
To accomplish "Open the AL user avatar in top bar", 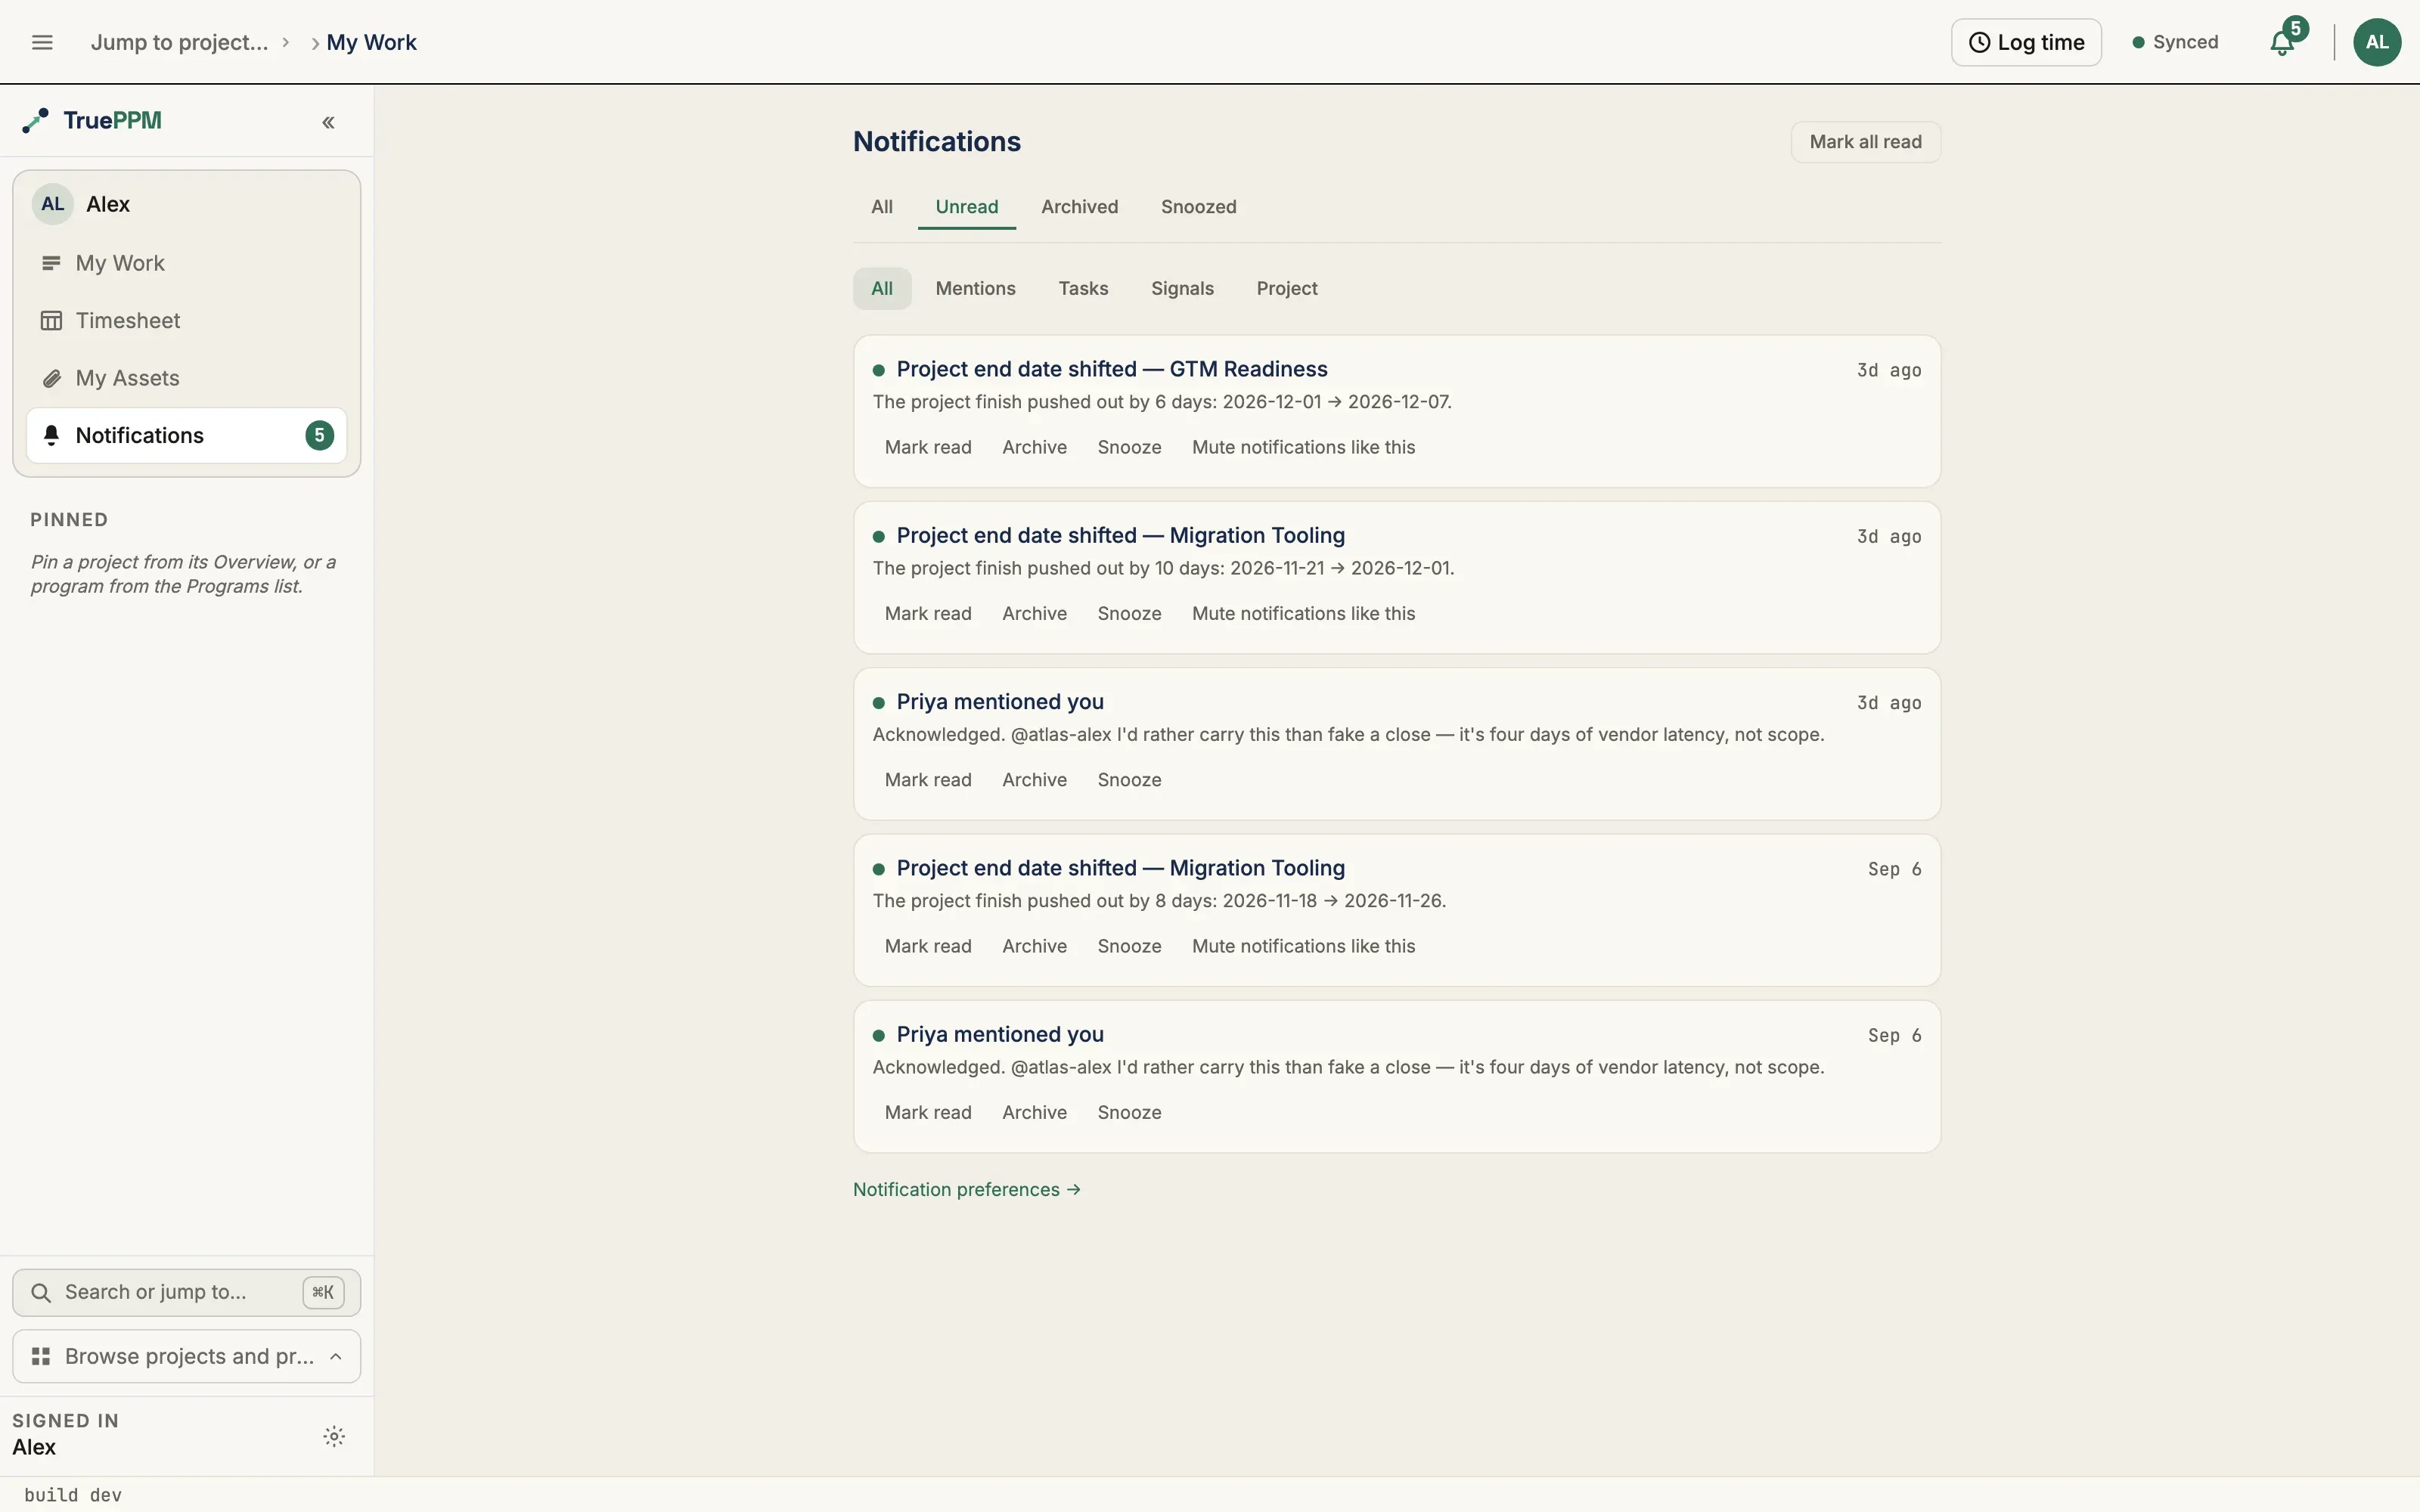I will point(2377,42).
